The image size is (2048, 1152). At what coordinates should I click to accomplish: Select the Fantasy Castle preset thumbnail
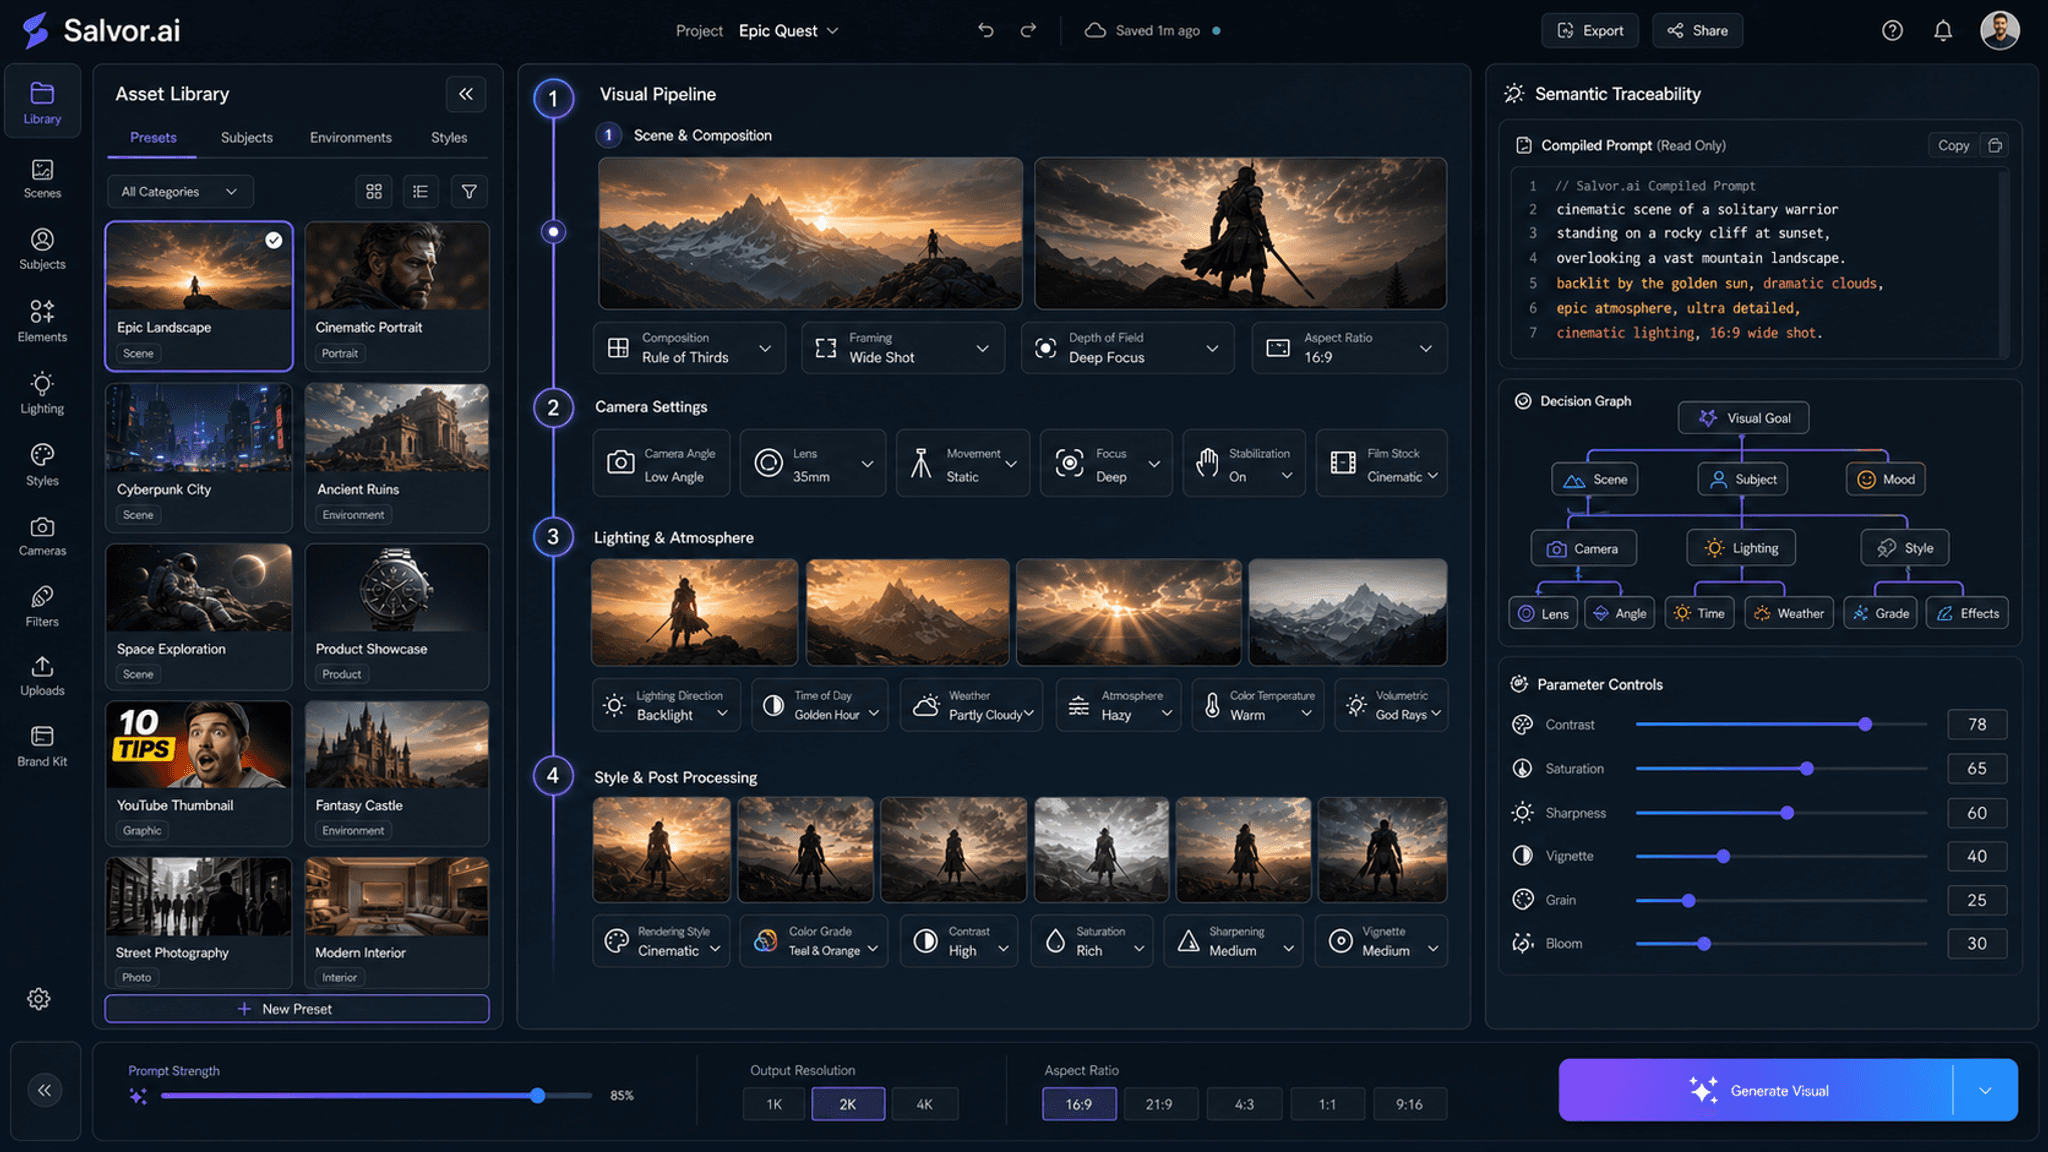(x=397, y=744)
